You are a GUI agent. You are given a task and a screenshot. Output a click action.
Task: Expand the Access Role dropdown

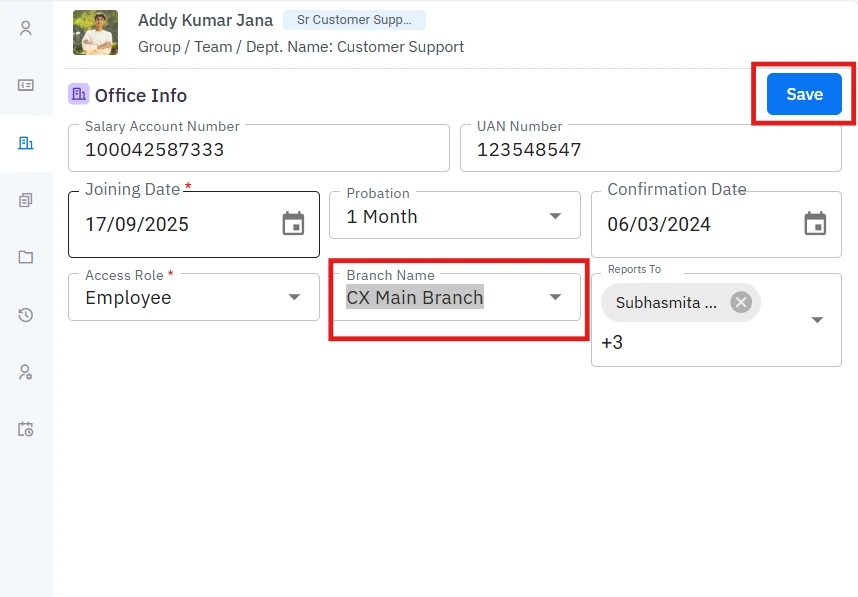click(294, 298)
